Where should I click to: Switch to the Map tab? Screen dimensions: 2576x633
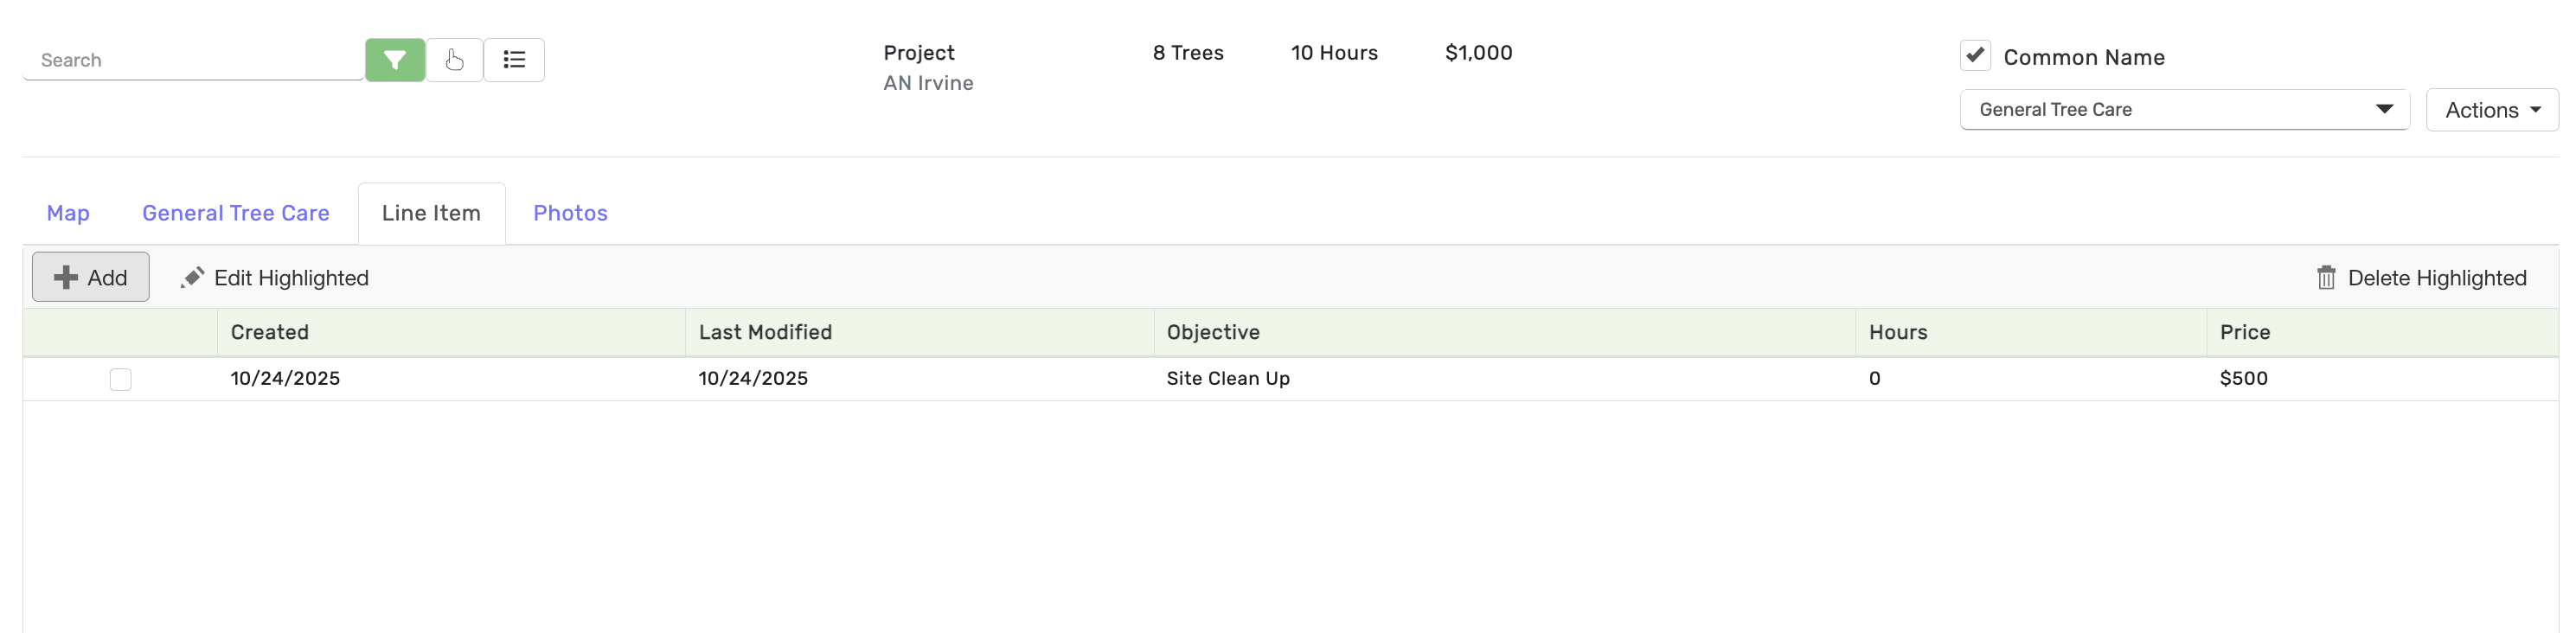68,213
